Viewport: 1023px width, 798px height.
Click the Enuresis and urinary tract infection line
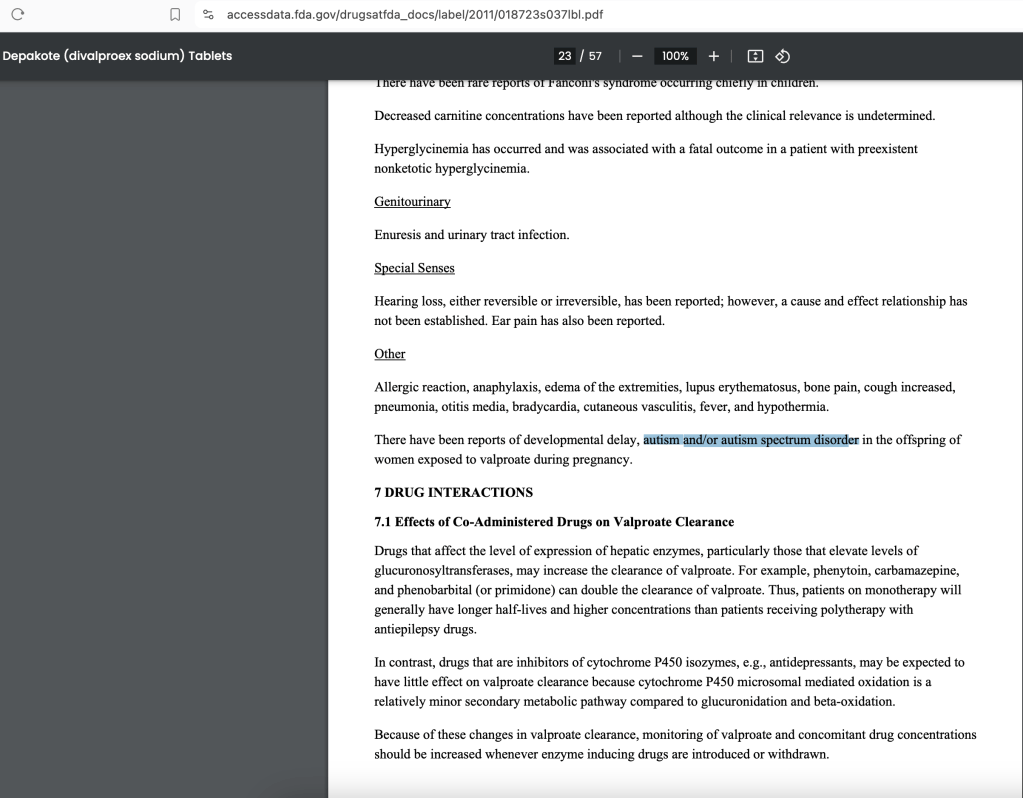tap(471, 235)
